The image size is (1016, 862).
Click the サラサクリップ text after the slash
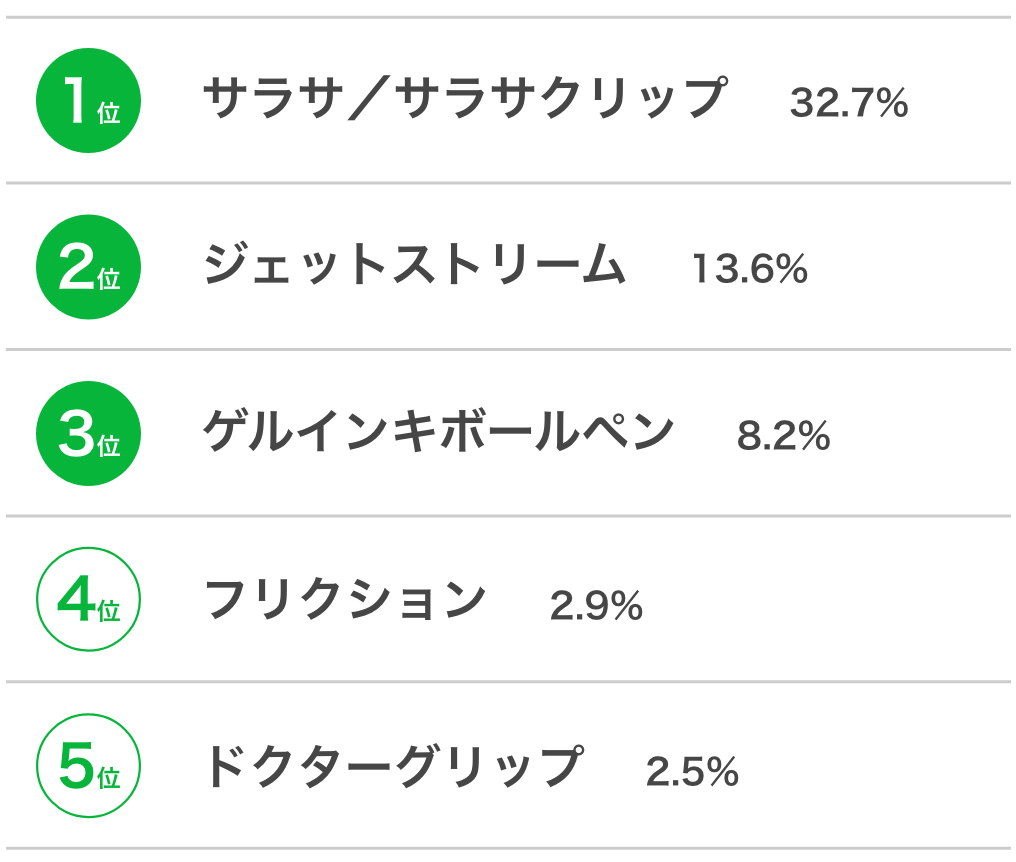tap(561, 99)
